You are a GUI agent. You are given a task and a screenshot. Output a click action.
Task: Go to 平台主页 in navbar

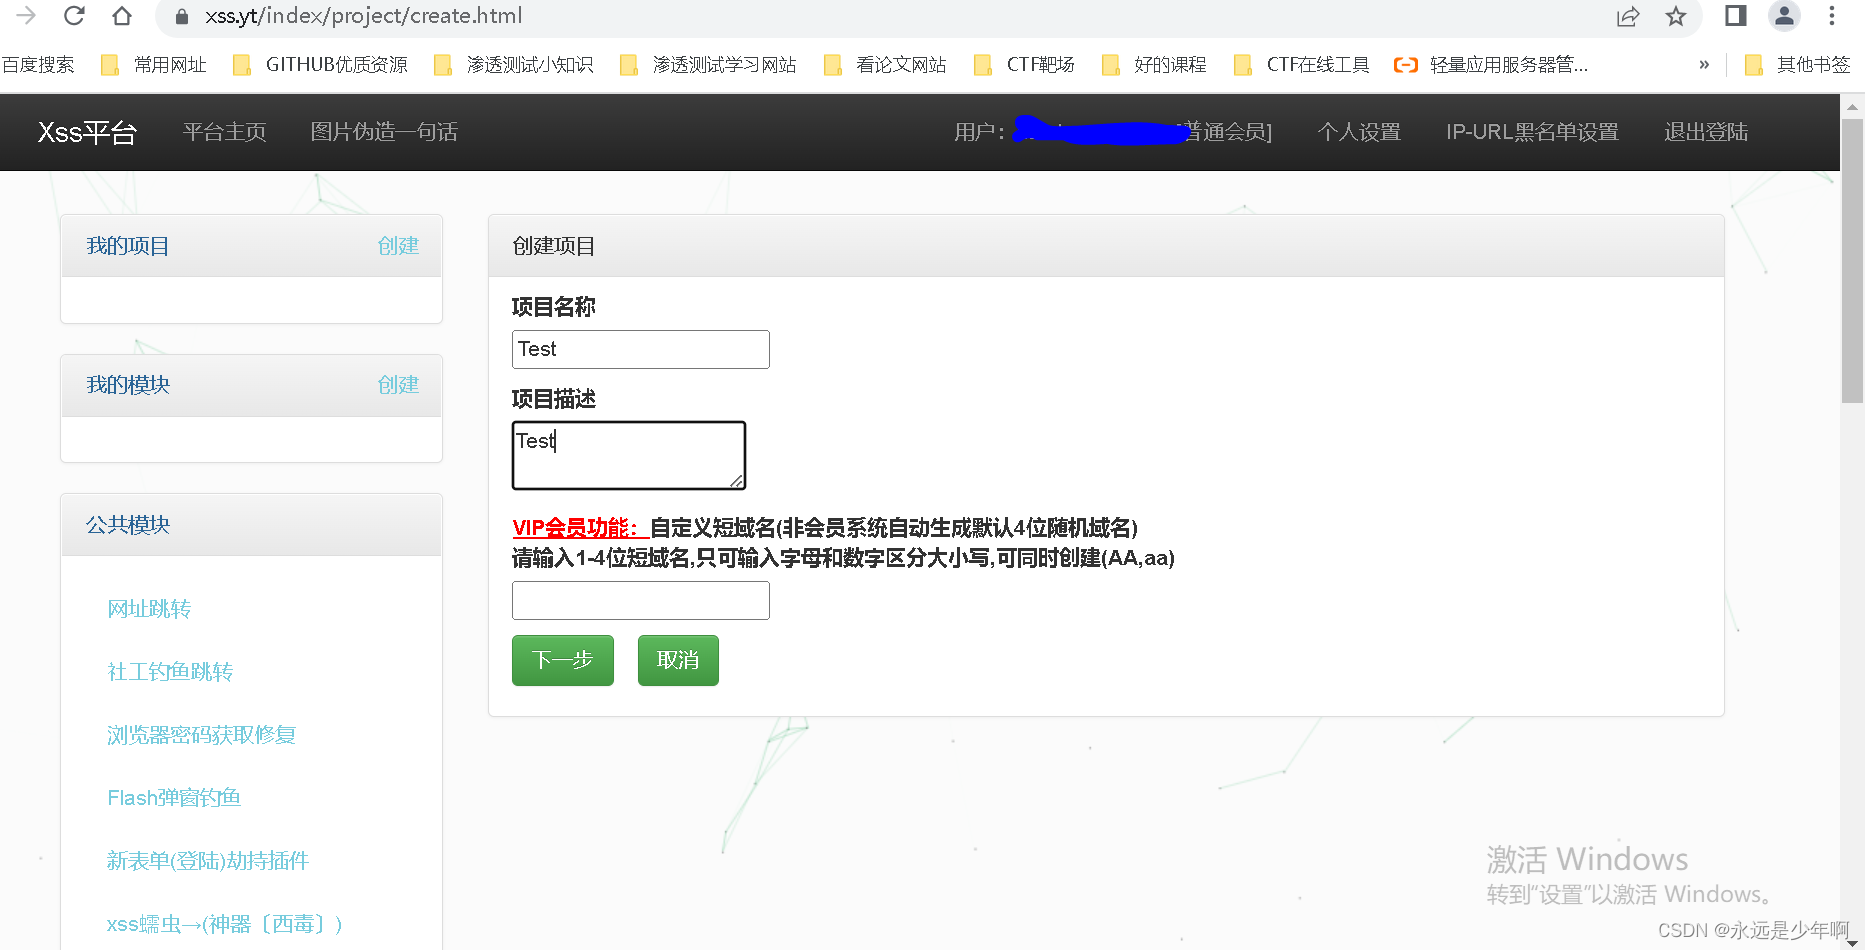[225, 132]
